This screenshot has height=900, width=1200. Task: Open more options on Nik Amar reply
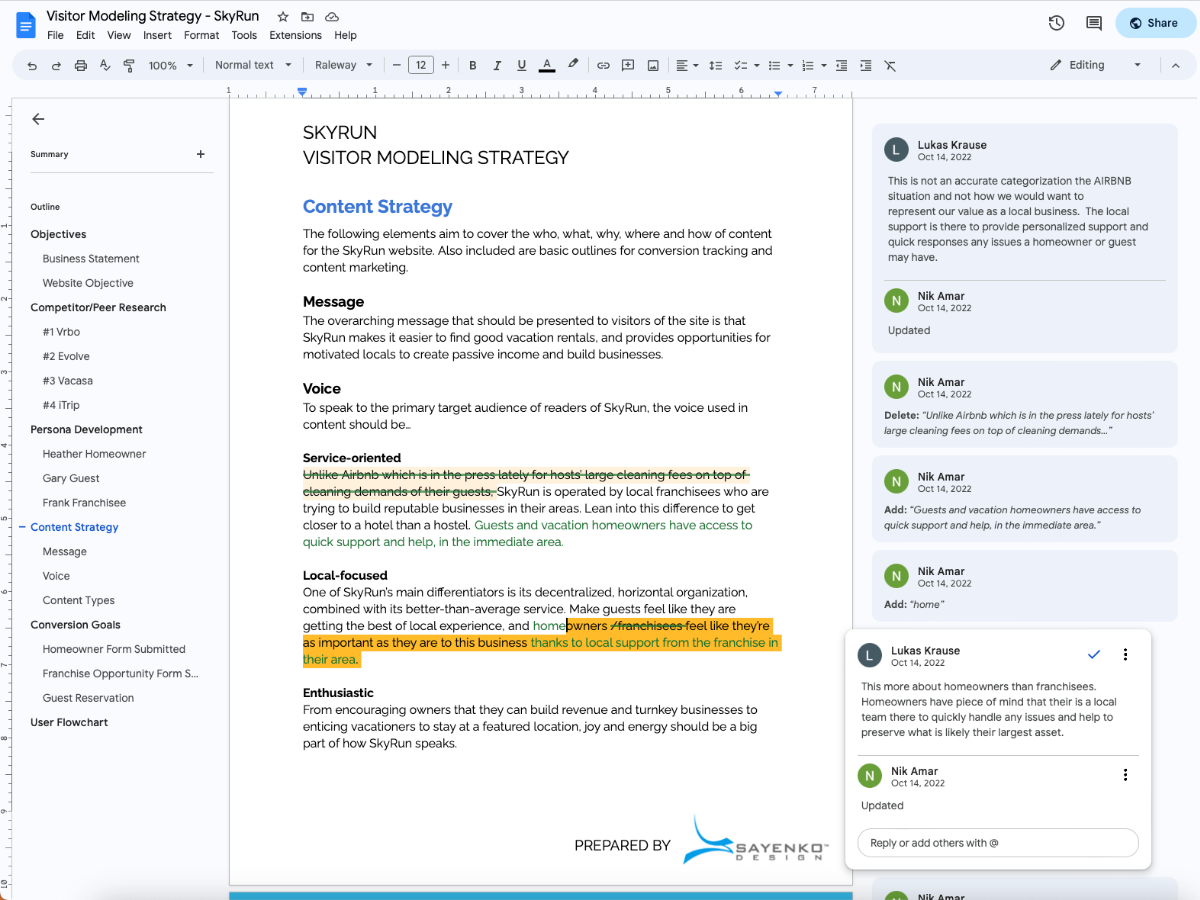(x=1125, y=775)
